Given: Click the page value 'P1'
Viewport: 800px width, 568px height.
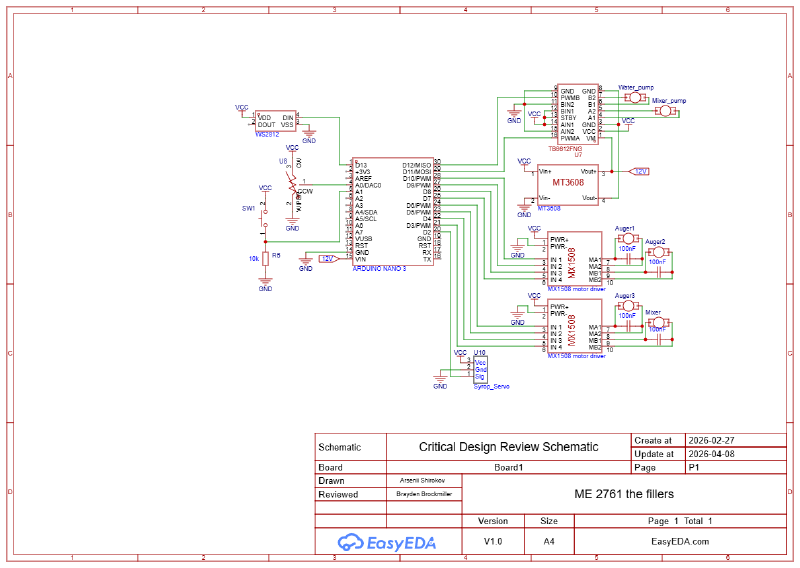Looking at the screenshot, I should pyautogui.click(x=694, y=467).
